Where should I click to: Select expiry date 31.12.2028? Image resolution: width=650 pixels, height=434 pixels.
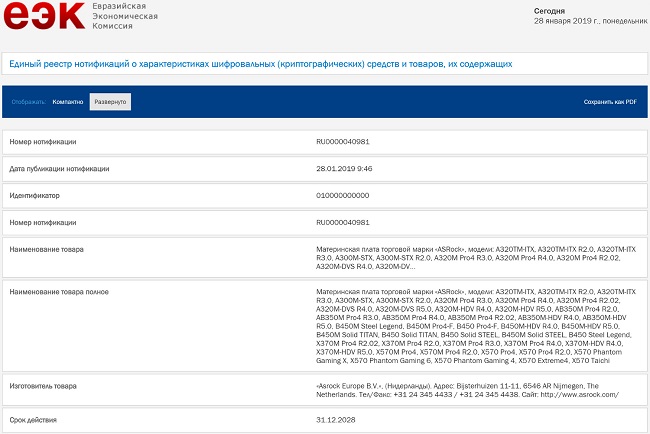point(336,420)
